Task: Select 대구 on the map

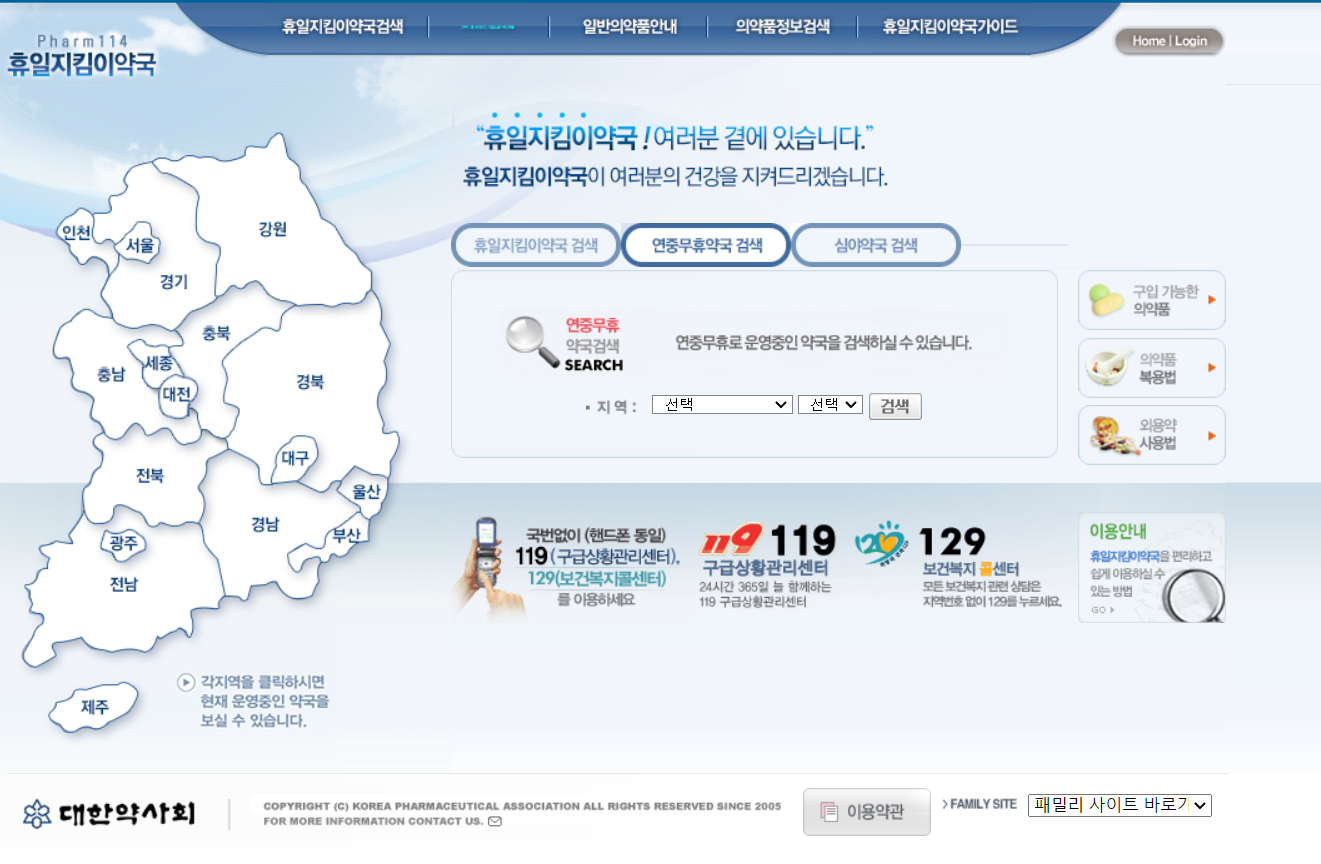Action: pos(295,458)
